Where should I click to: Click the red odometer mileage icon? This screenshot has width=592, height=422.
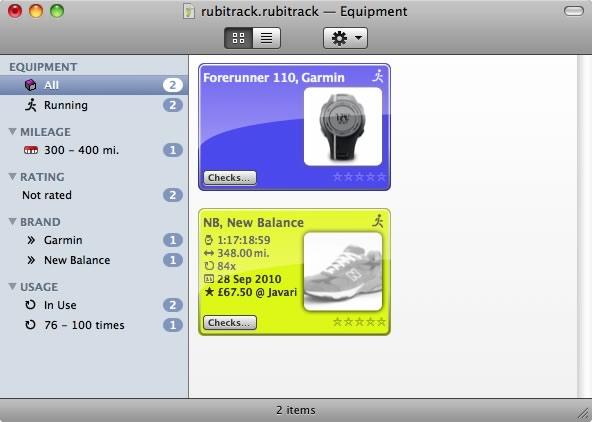[x=31, y=150]
